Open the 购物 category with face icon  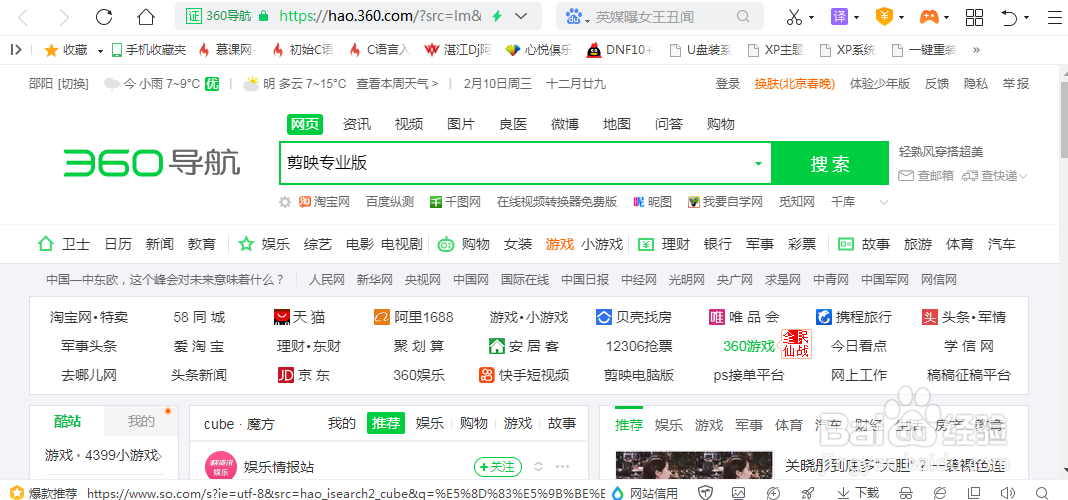464,244
